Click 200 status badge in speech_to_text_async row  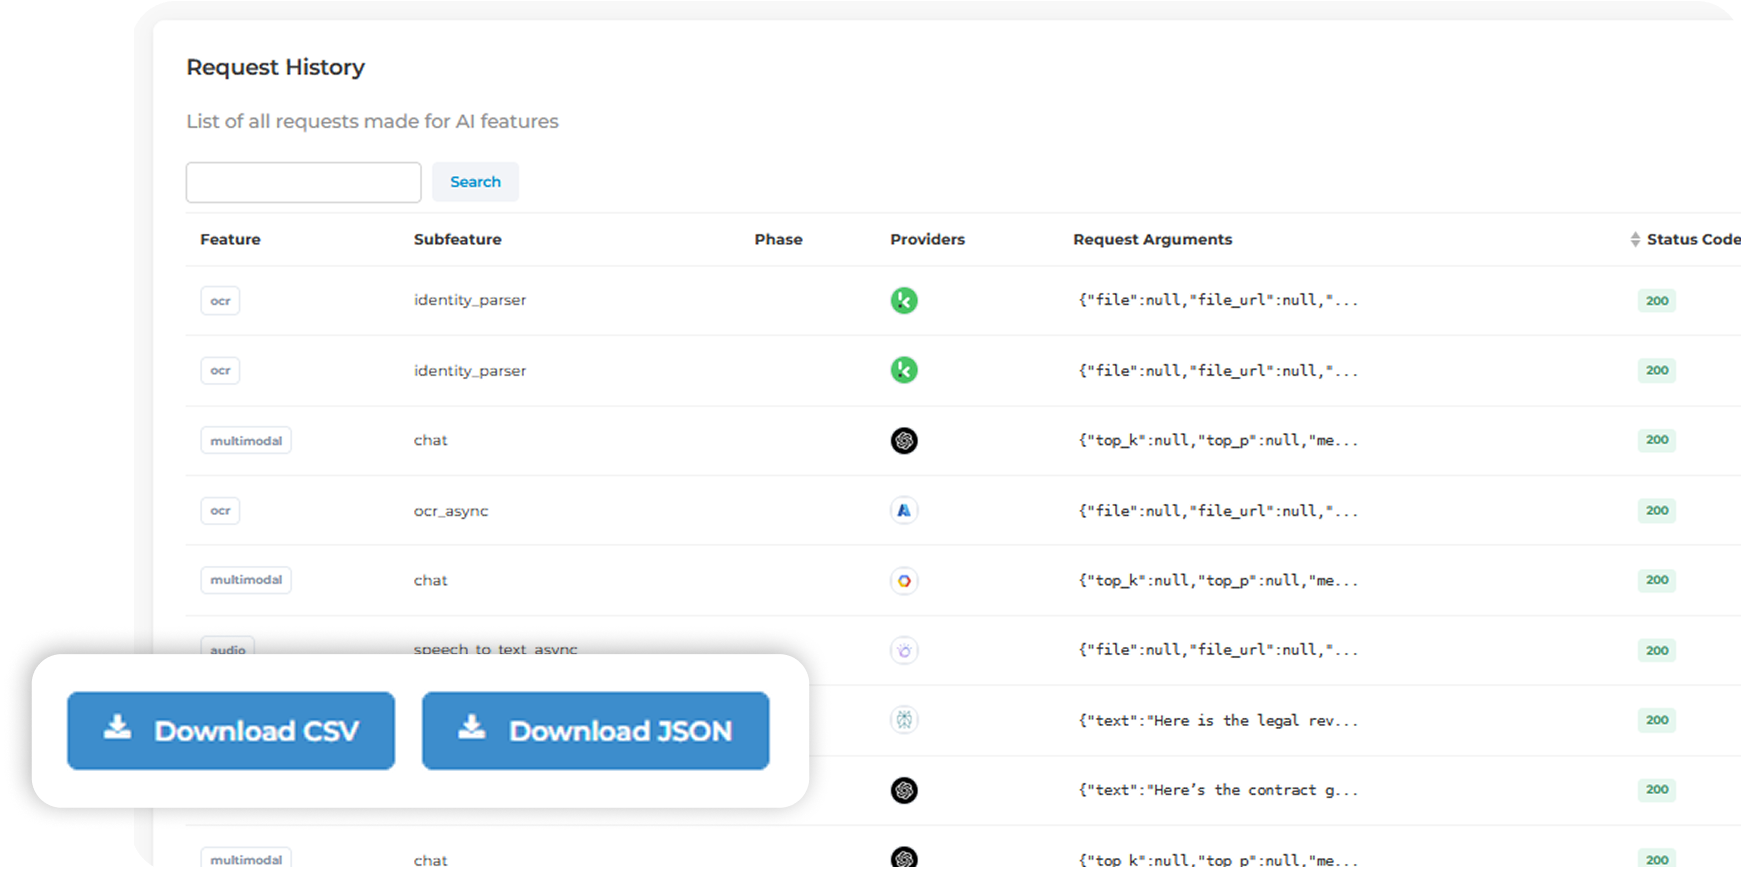pos(1657,651)
